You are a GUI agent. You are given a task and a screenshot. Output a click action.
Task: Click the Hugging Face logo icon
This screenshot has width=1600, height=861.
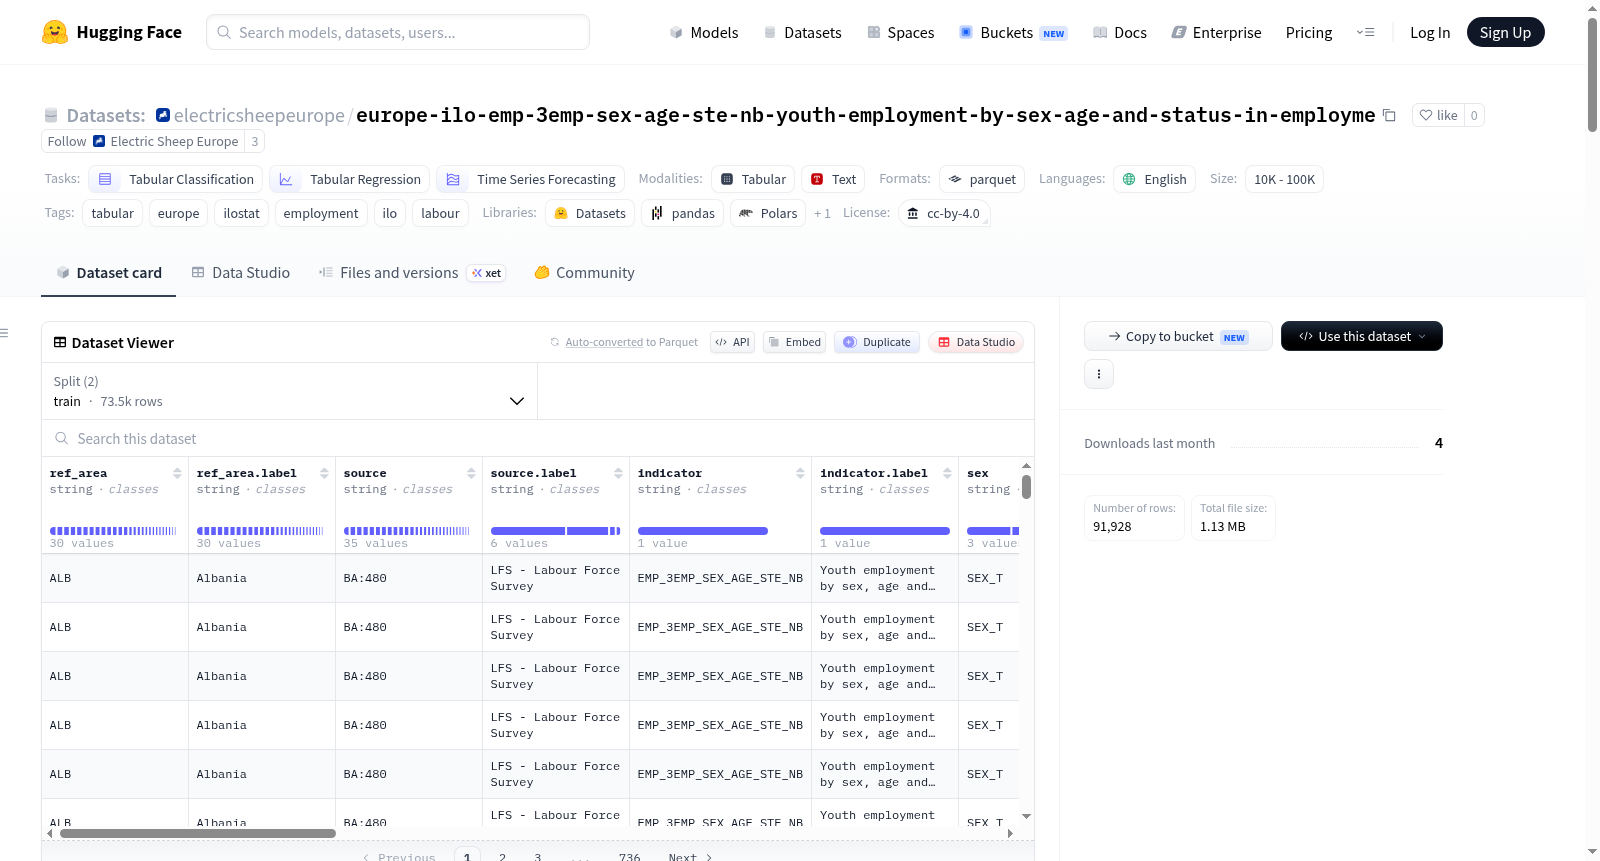(x=55, y=32)
